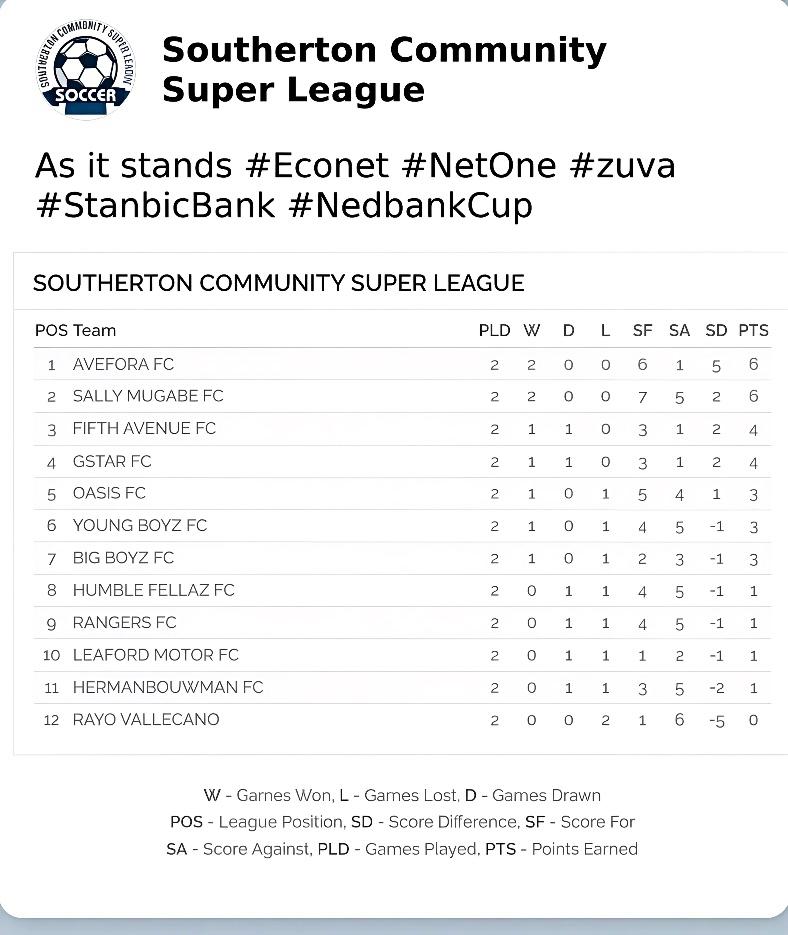Image resolution: width=788 pixels, height=935 pixels.
Task: Click the #zuva hashtag
Action: tap(622, 165)
